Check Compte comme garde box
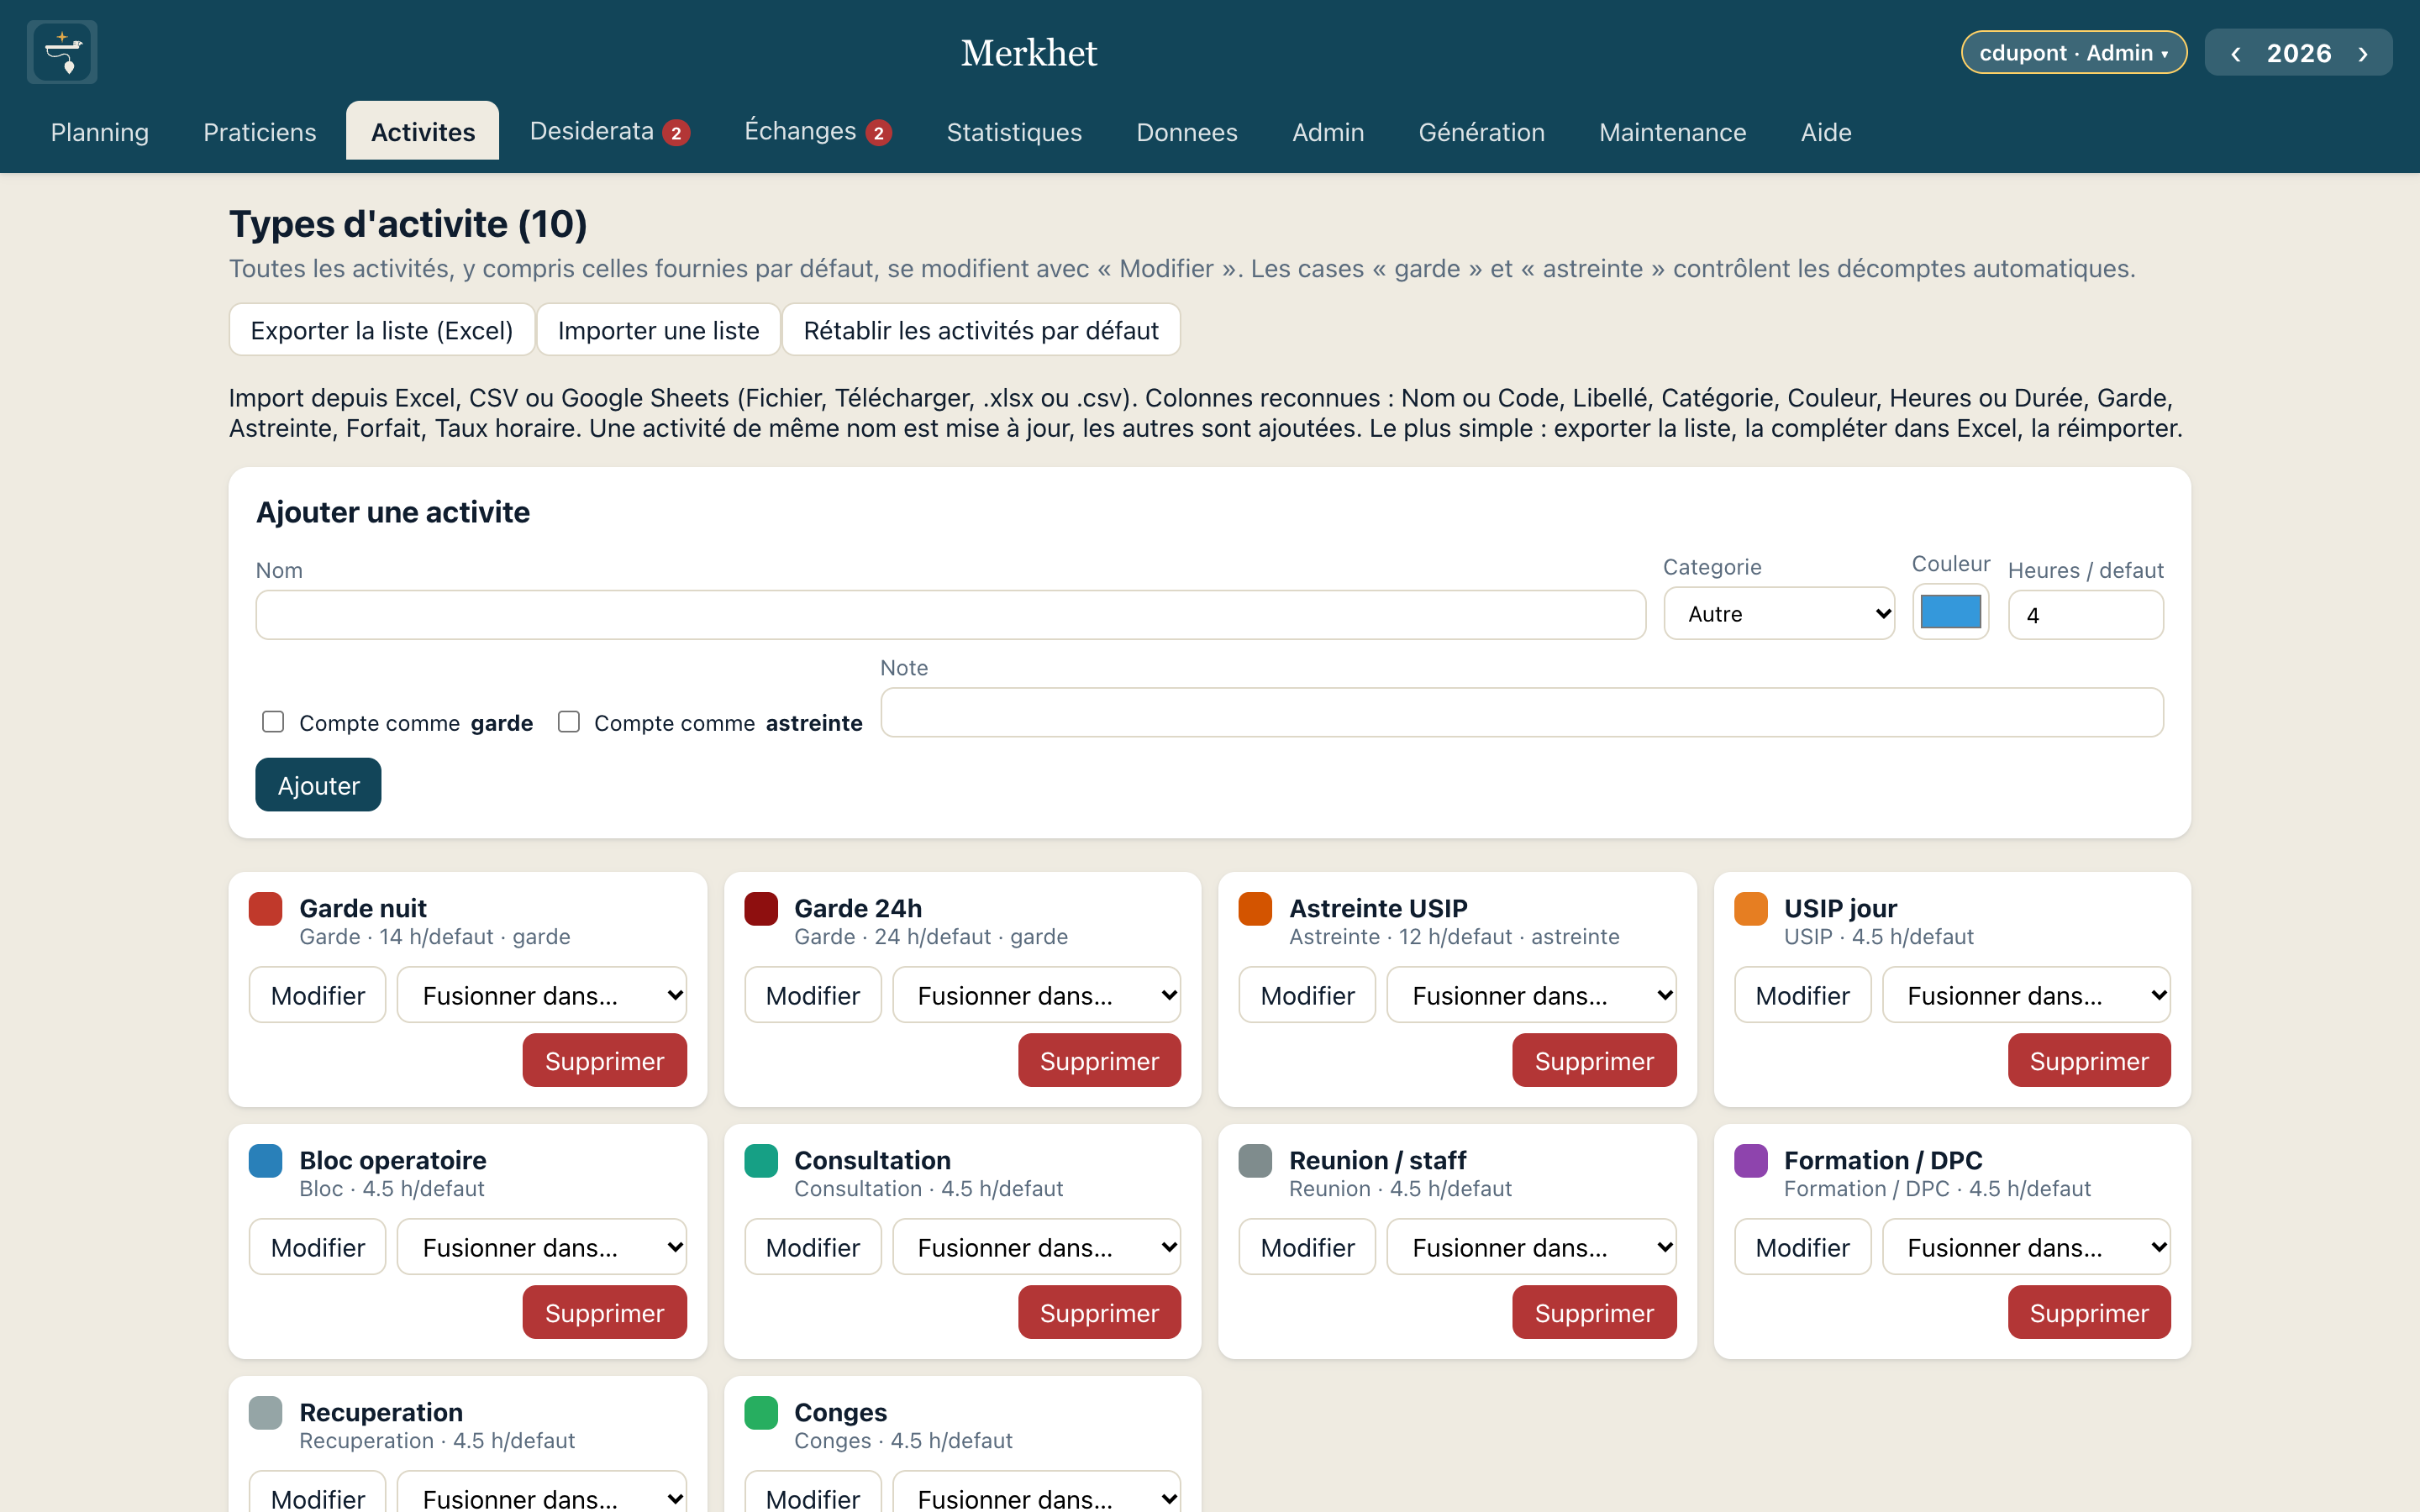 click(273, 722)
